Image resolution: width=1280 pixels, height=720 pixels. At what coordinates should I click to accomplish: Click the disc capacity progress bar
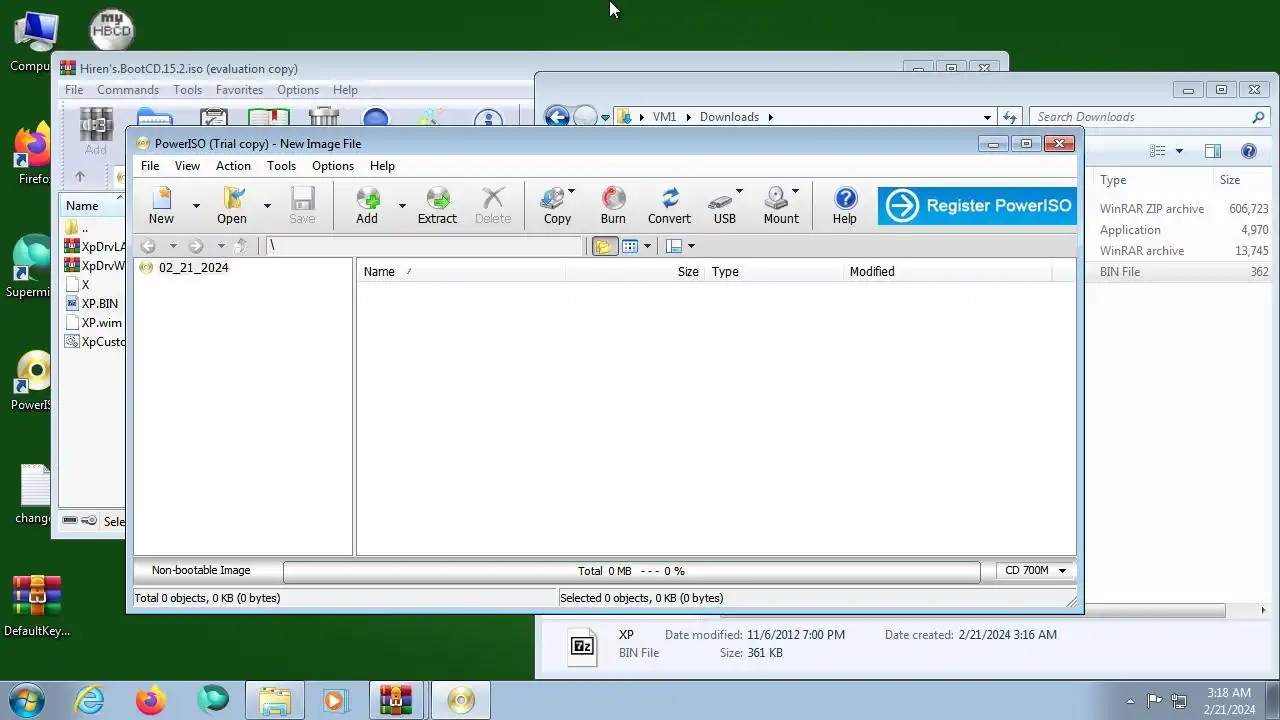point(631,571)
